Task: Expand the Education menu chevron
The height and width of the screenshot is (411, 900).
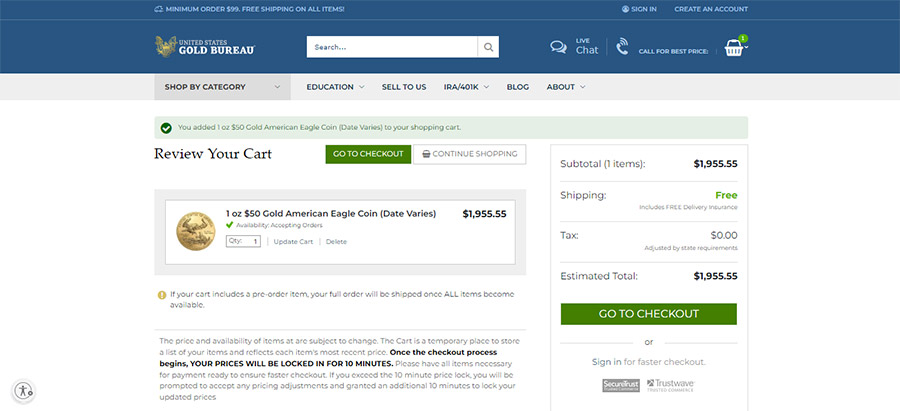Action: pos(362,87)
